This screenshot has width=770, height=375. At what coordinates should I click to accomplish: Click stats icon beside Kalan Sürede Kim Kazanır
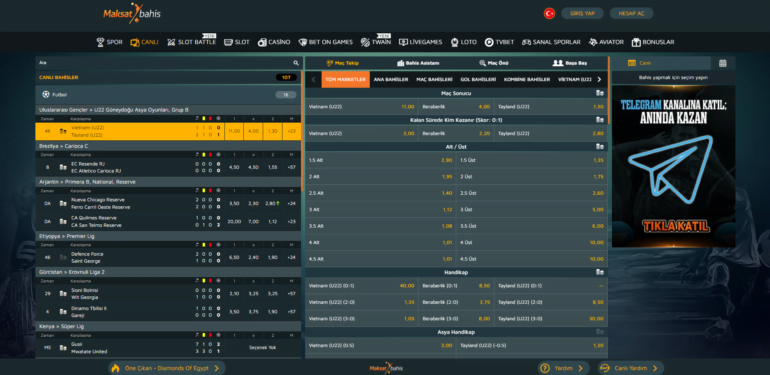[x=599, y=120]
